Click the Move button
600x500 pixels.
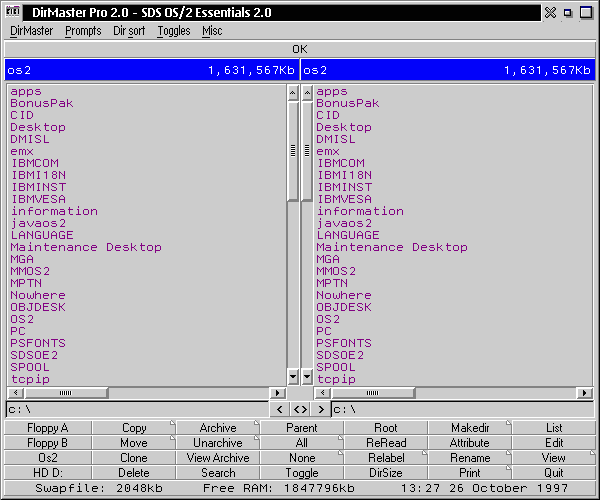(x=134, y=443)
